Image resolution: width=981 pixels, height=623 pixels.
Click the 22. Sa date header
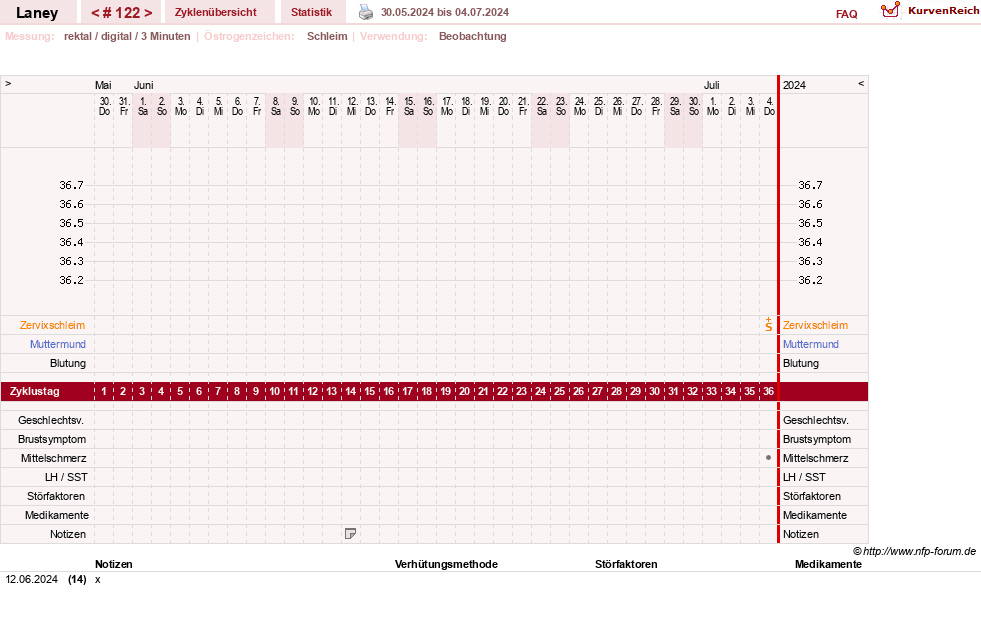tap(542, 106)
